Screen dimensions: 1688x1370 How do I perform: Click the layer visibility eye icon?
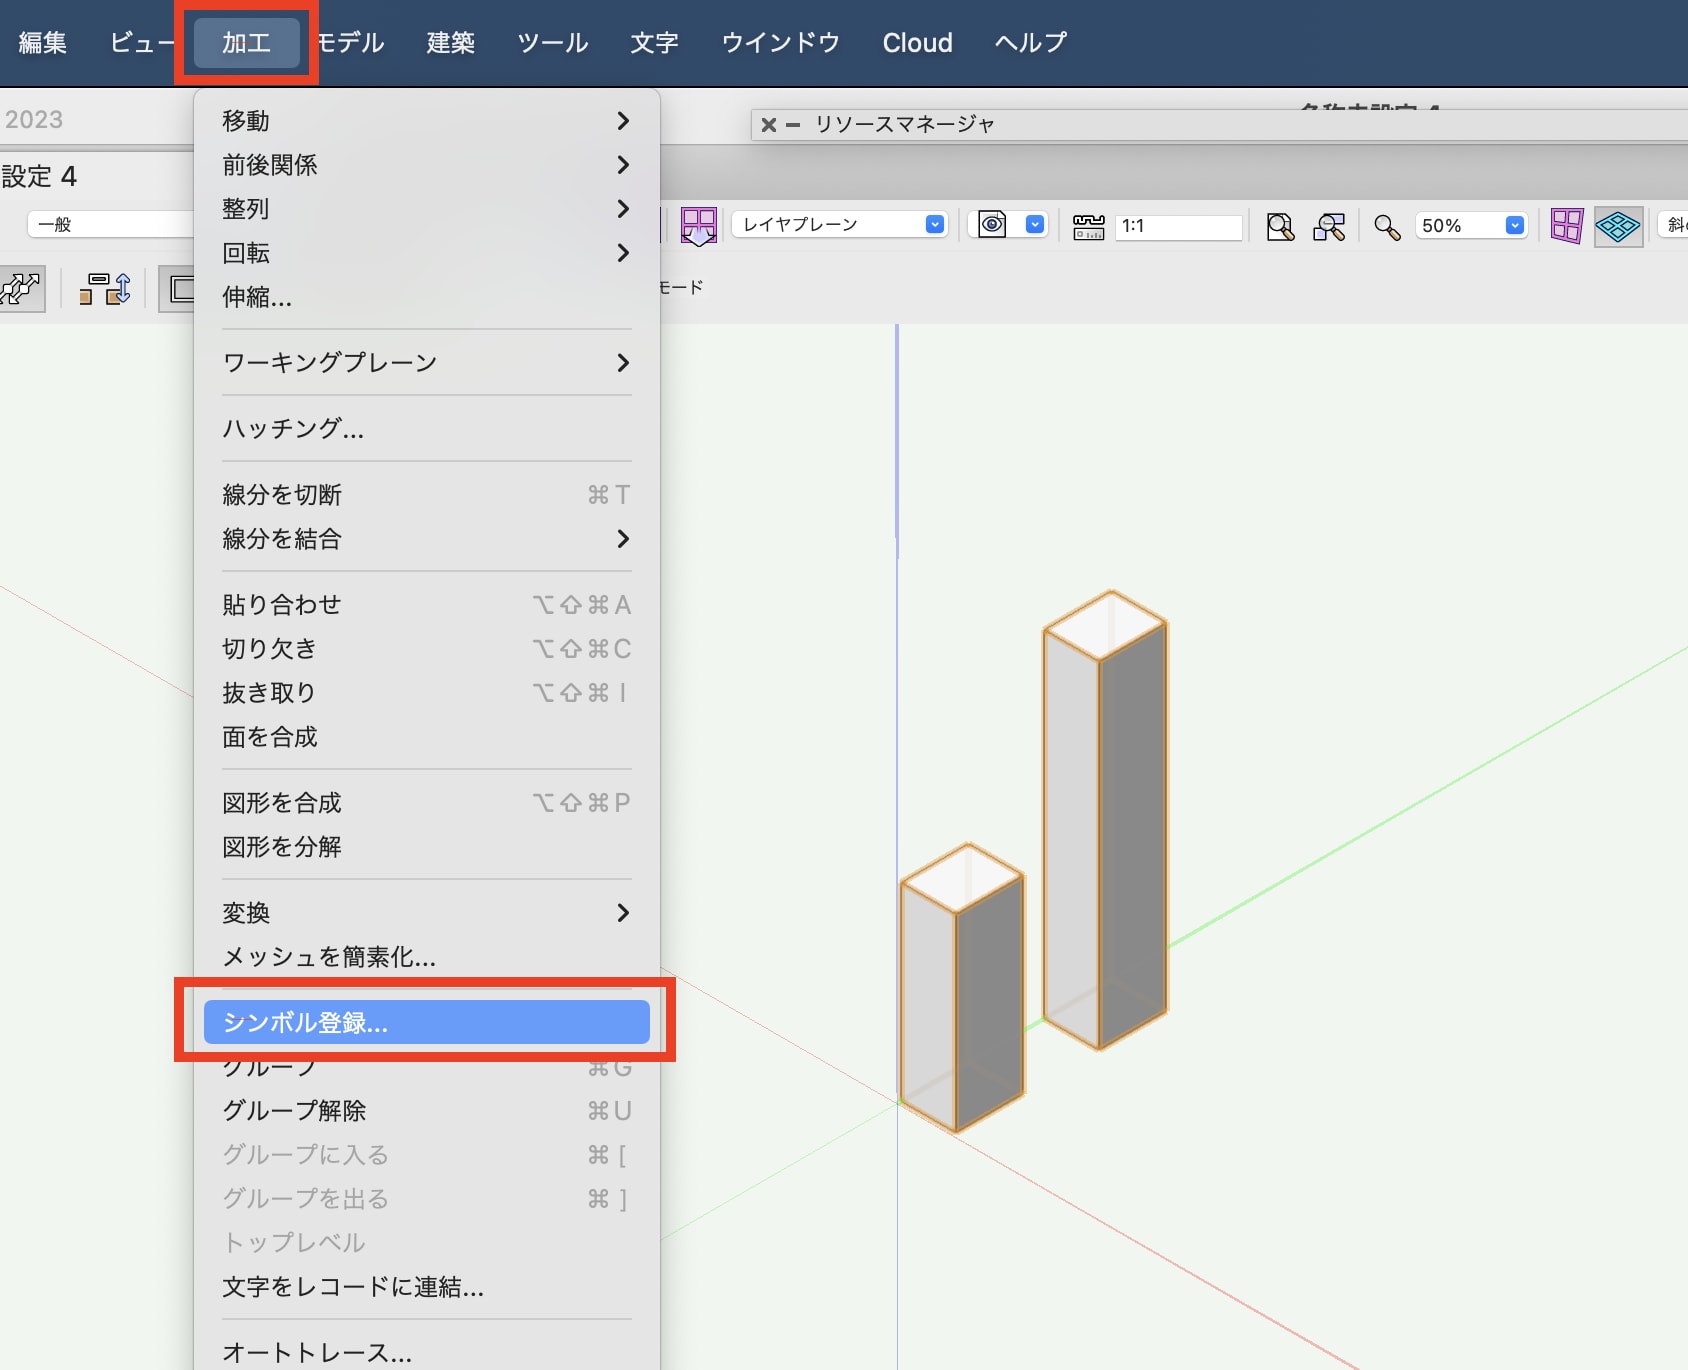click(992, 225)
